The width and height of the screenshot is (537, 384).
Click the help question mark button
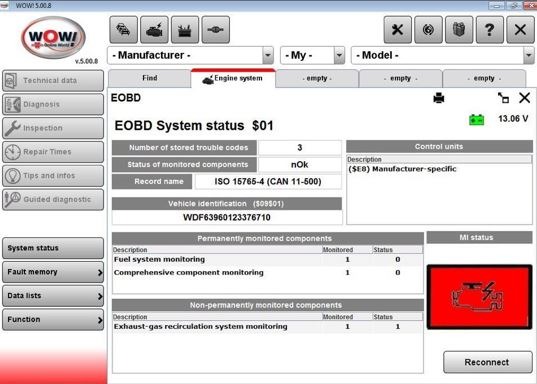(490, 30)
